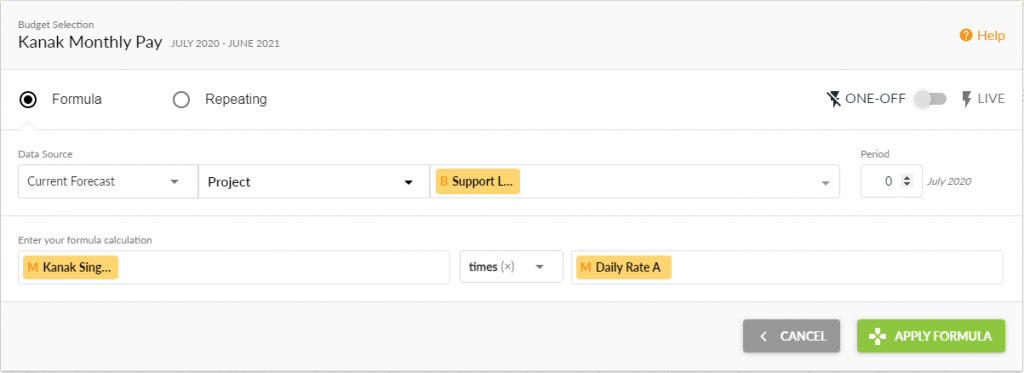Click the Apply Formula cross-arrows icon
Viewport: 1024px width, 373px height.
[x=877, y=336]
